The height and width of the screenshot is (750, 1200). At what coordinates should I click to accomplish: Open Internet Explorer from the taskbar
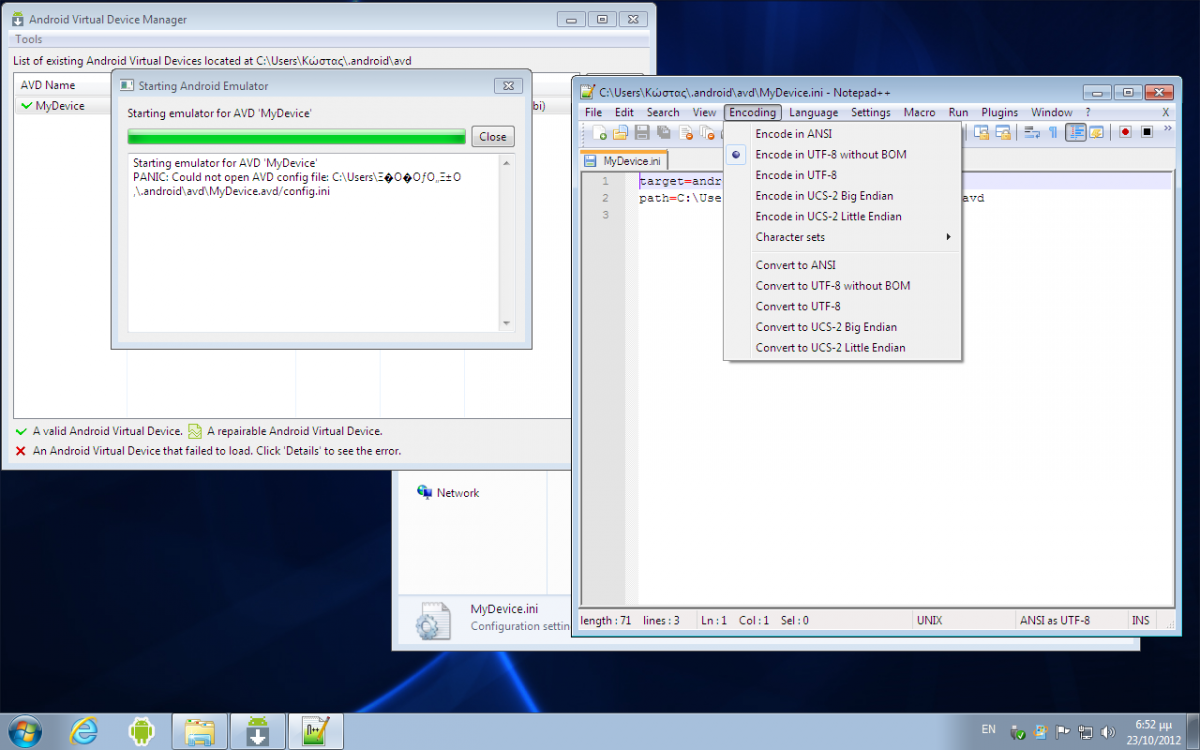tap(85, 732)
